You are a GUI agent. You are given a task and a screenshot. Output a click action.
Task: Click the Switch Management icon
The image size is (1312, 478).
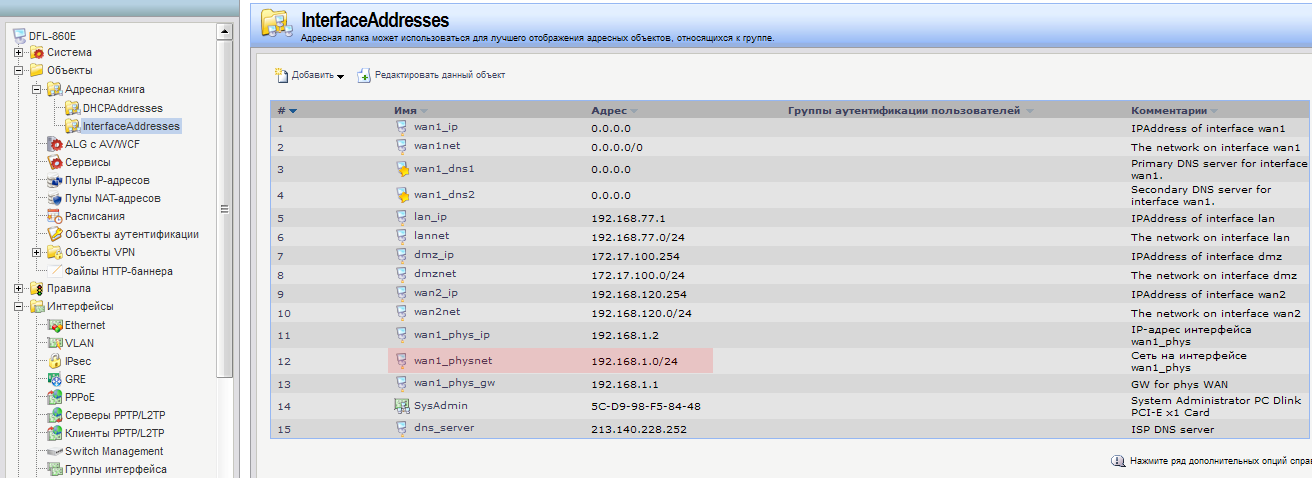pos(55,451)
